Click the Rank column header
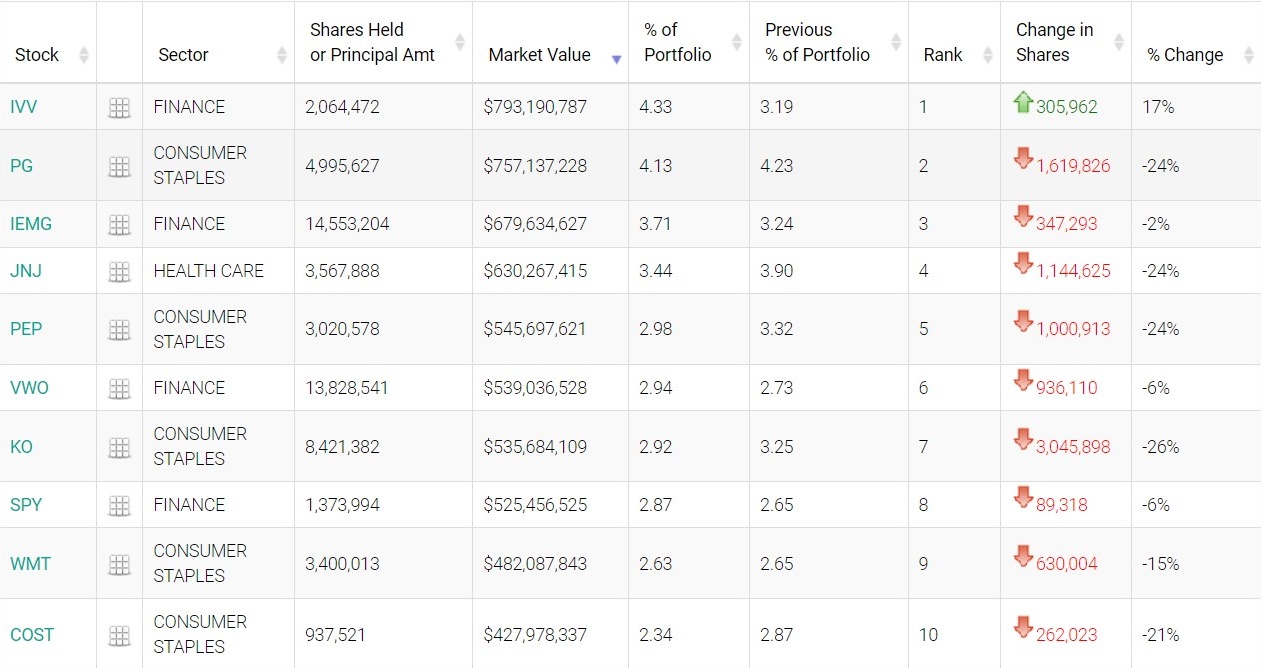Screen dimensions: 1261x668 click(943, 55)
